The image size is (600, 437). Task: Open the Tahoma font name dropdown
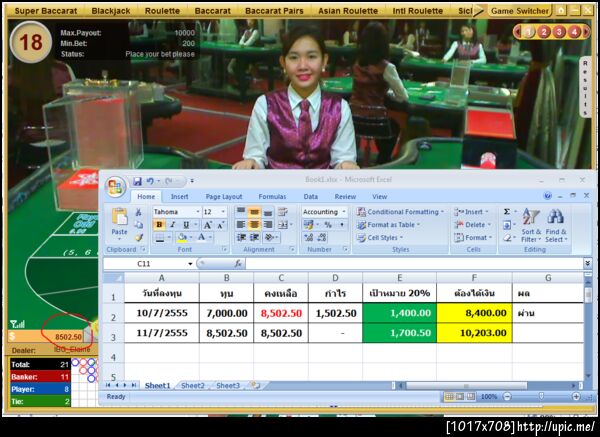pyautogui.click(x=198, y=212)
